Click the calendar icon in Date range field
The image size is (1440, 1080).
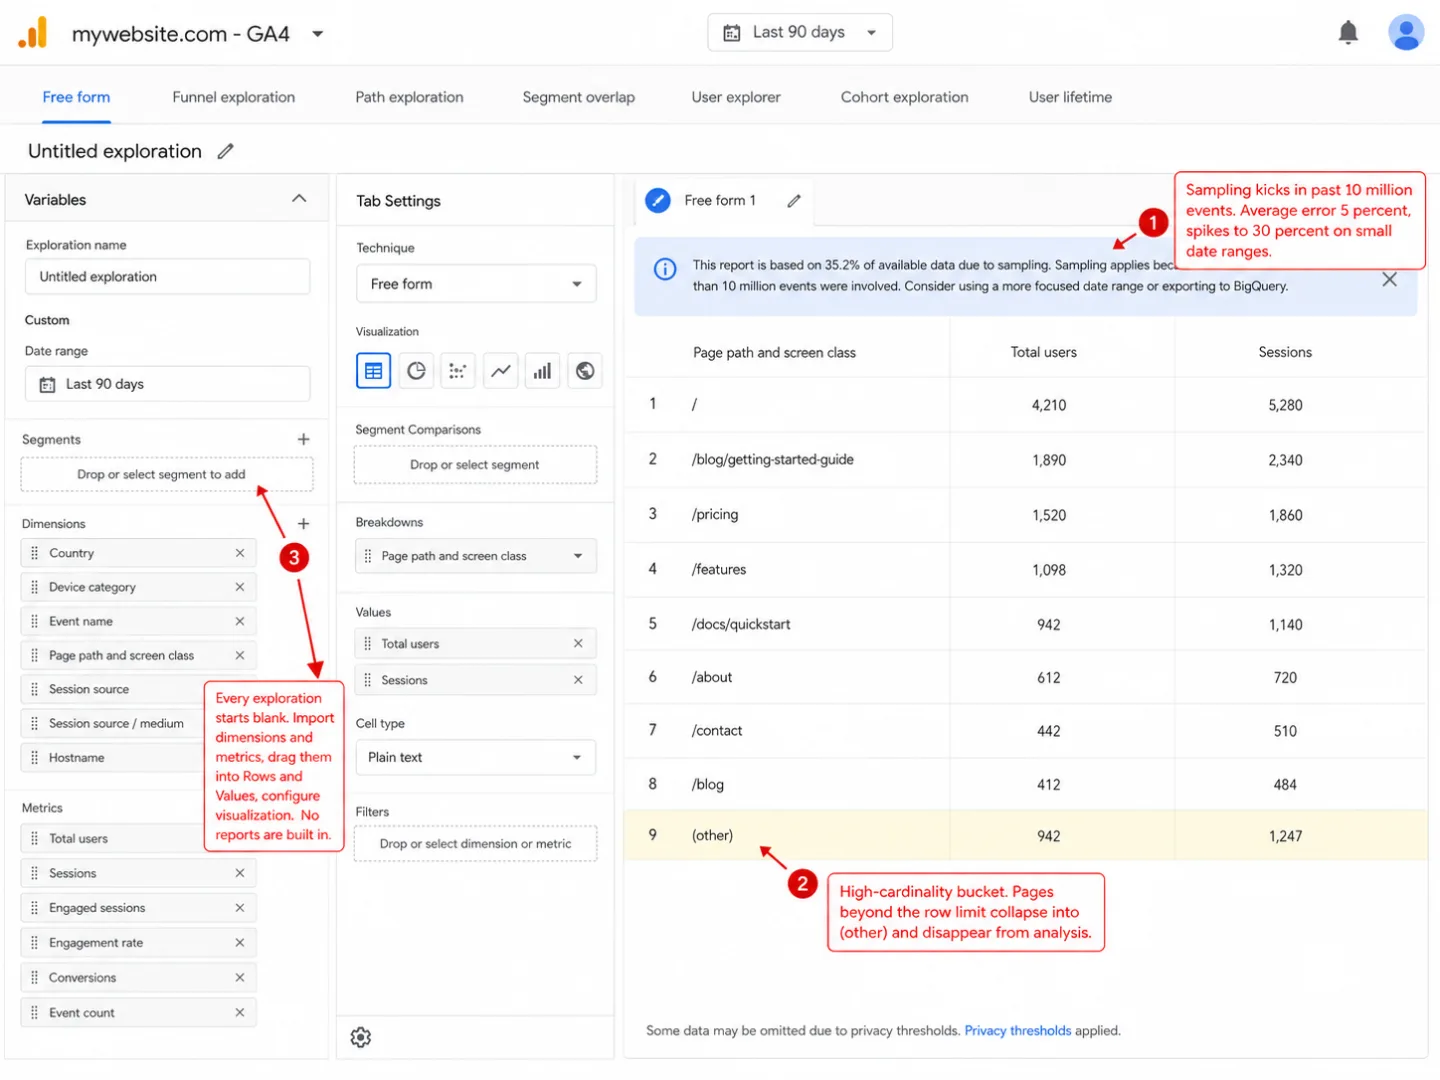tap(47, 385)
